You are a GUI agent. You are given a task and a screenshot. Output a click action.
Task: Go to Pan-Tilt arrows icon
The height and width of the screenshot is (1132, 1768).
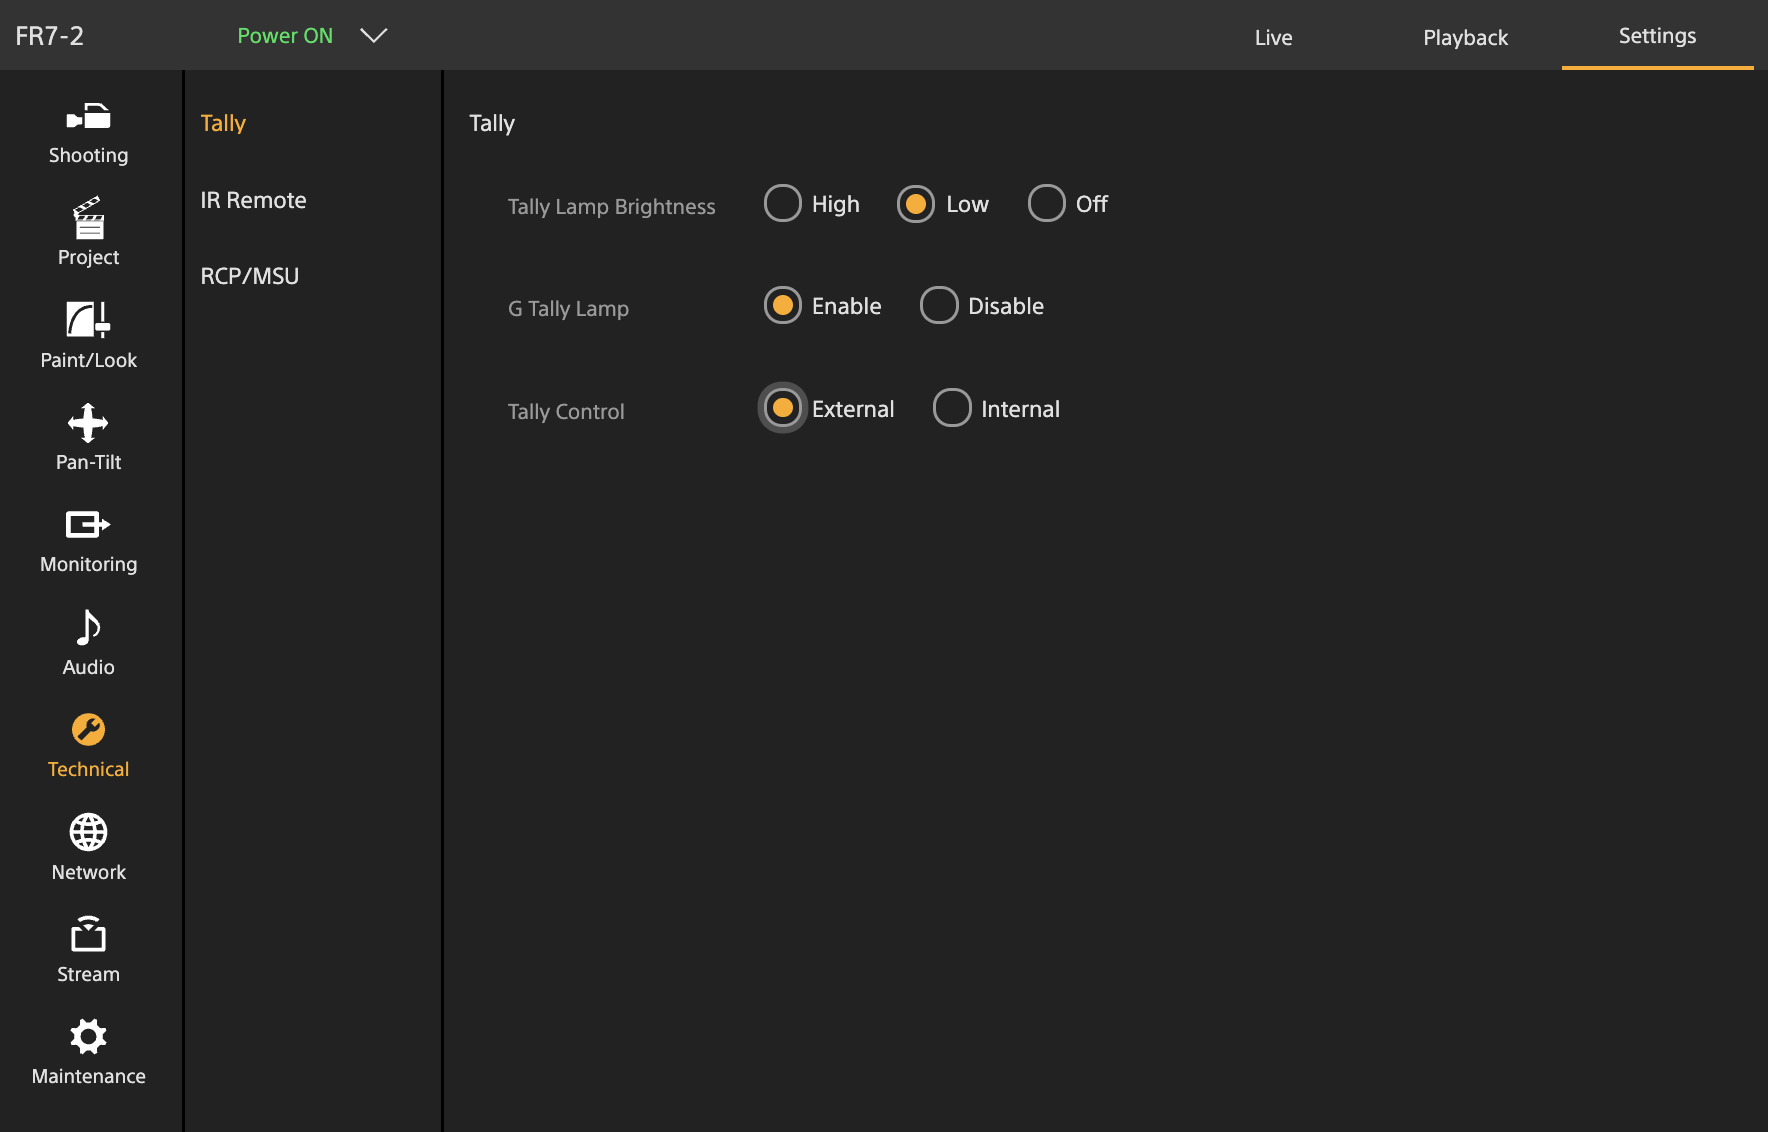pos(88,422)
